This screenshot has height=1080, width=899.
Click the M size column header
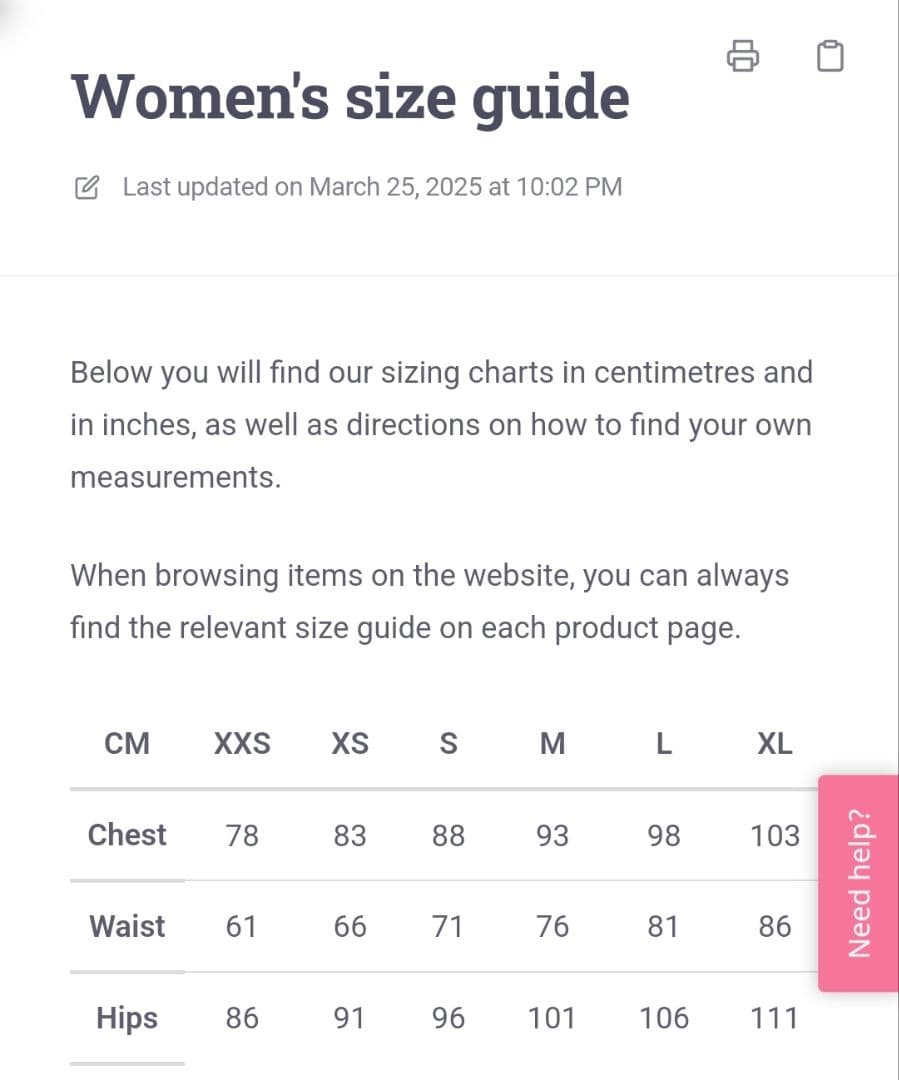tap(552, 744)
